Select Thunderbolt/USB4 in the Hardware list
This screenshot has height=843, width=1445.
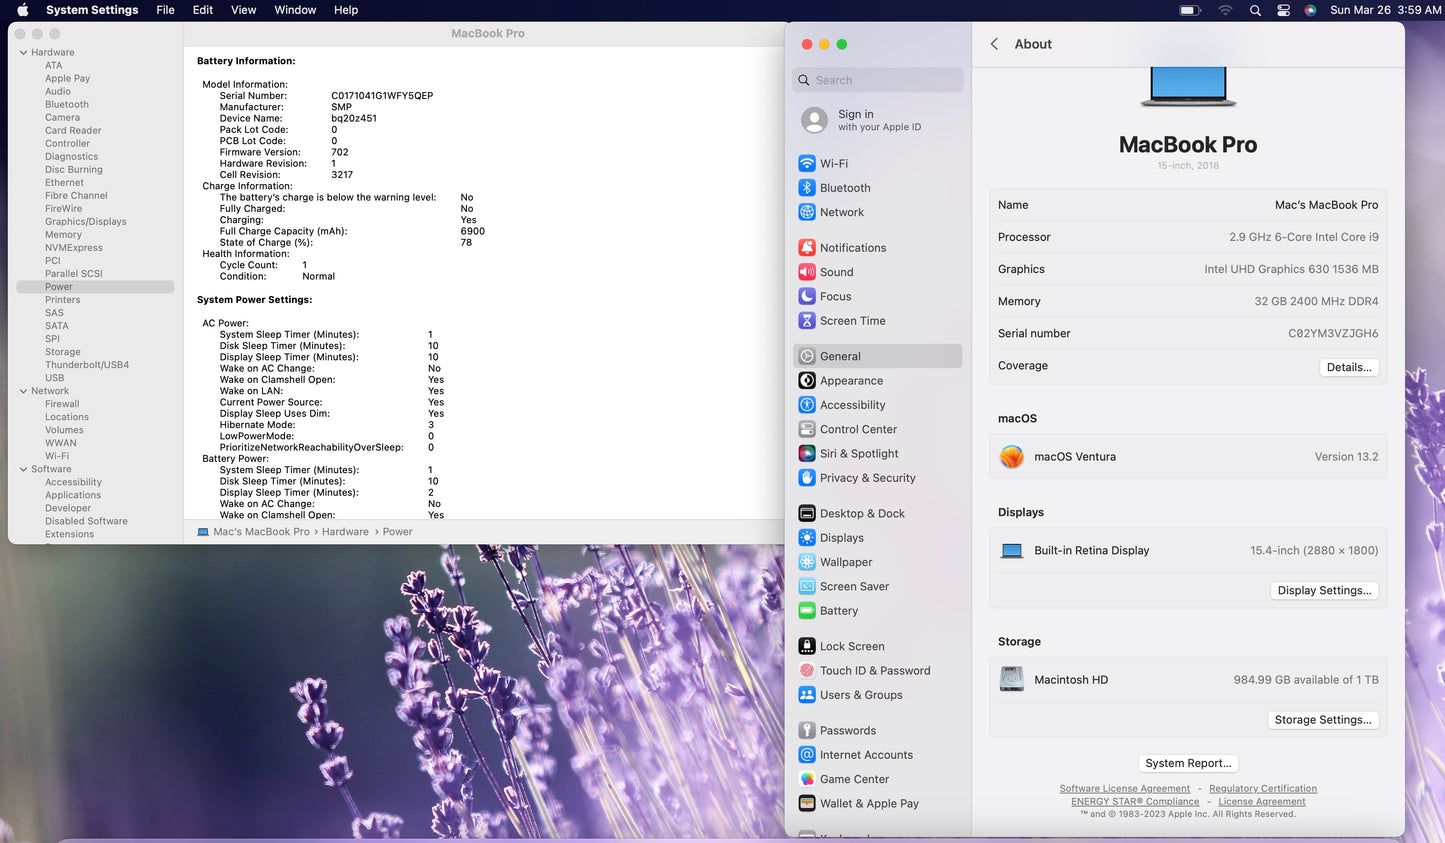87,365
